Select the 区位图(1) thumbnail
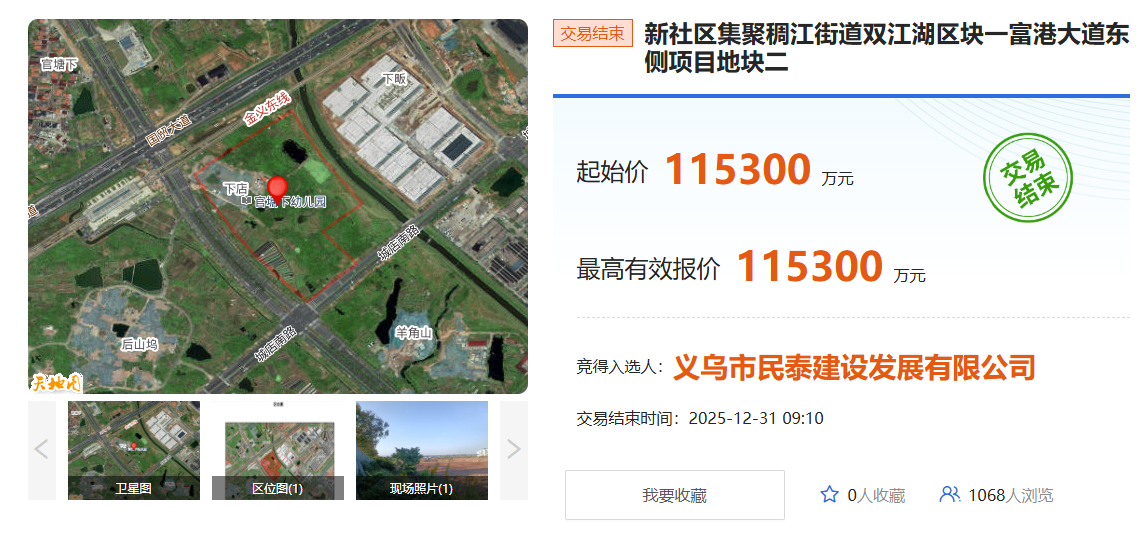The image size is (1139, 544). pyautogui.click(x=277, y=450)
